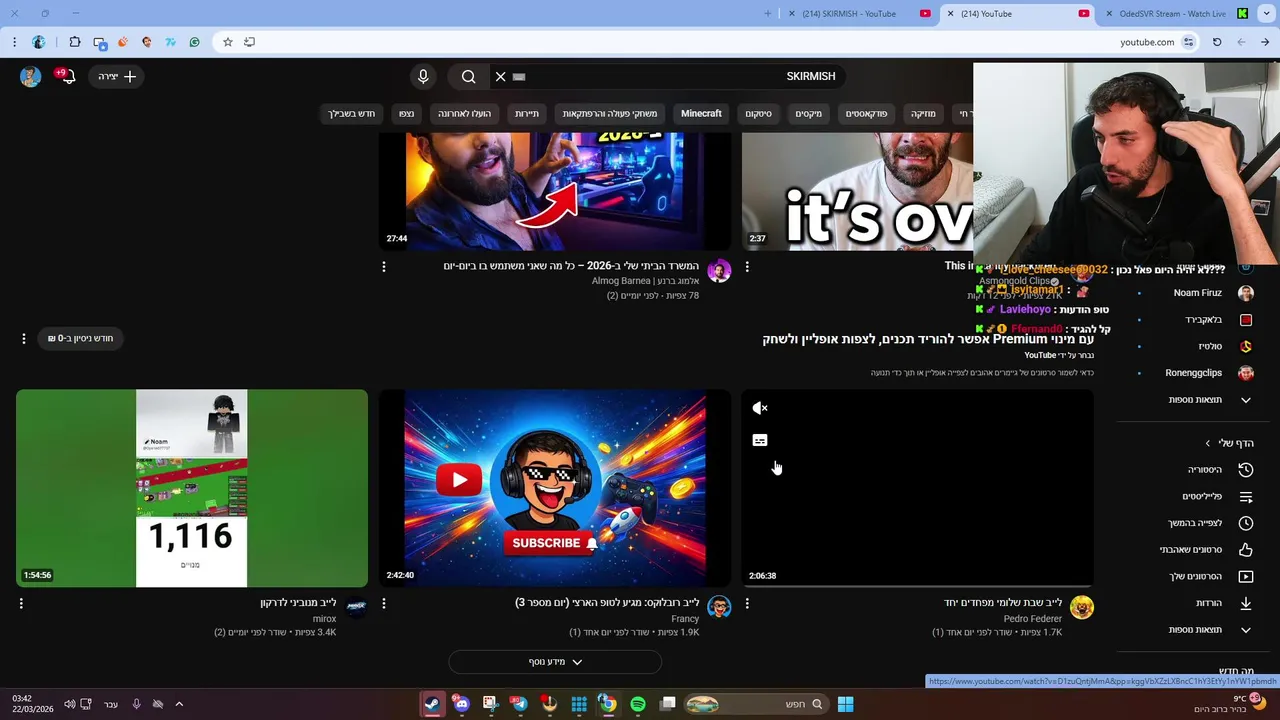The width and height of the screenshot is (1280, 720).
Task: Expand the My page section header
Action: pos(1230,443)
